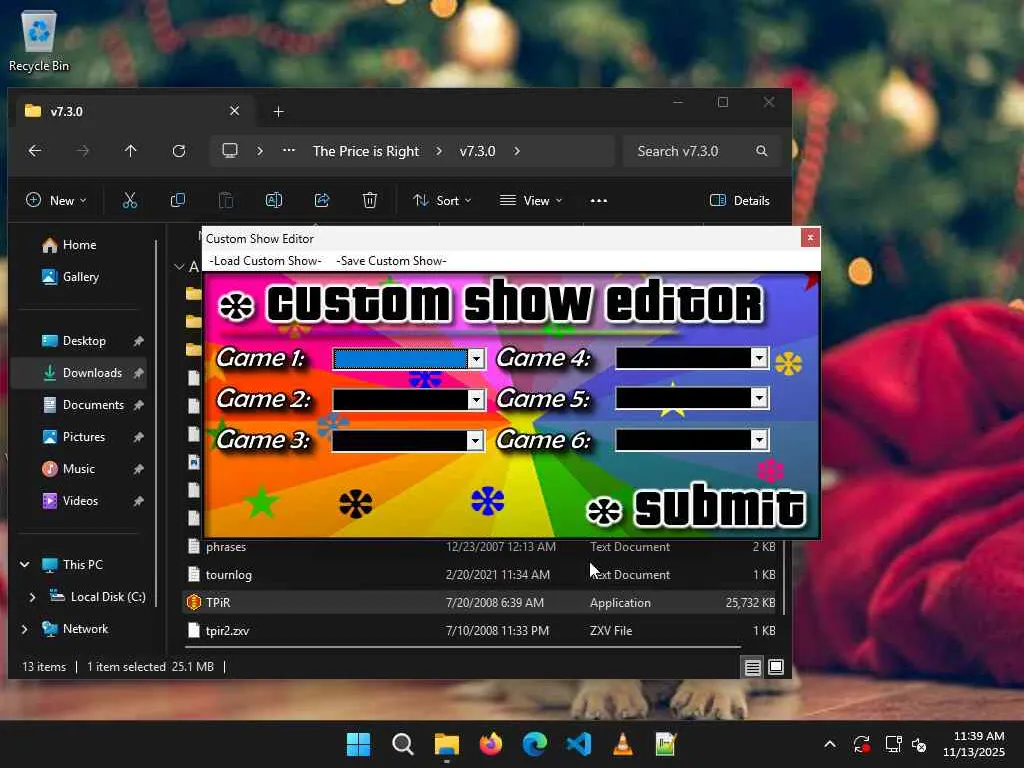Open taskbar Search icon
The height and width of the screenshot is (768, 1024).
point(403,744)
